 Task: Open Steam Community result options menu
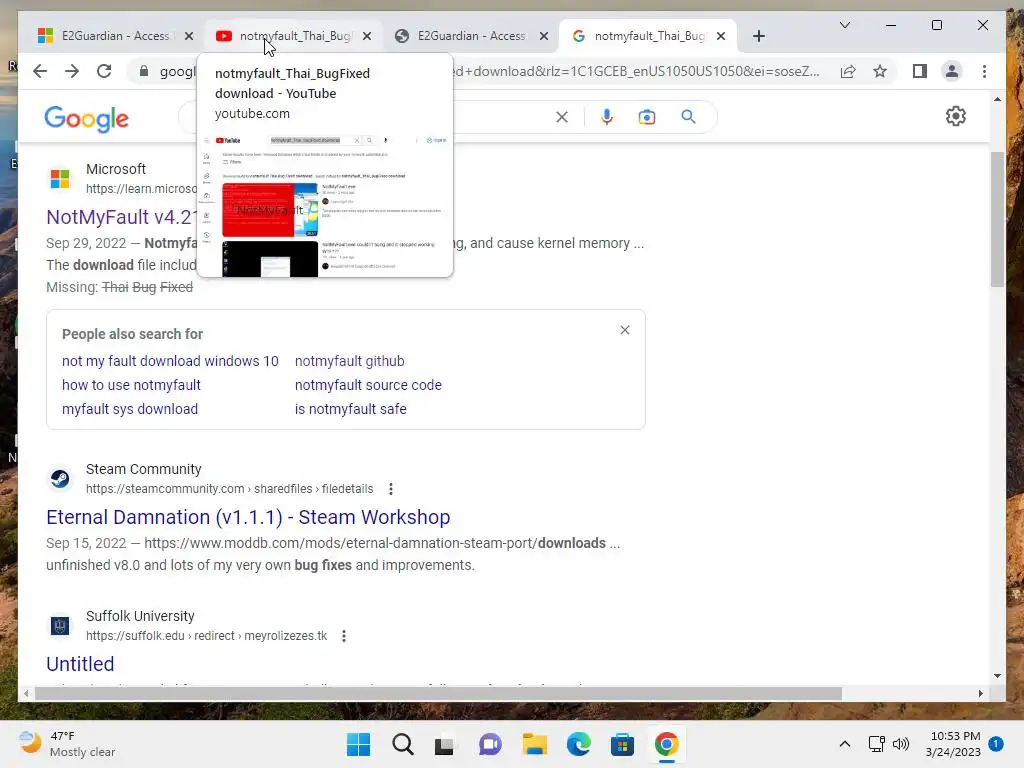point(391,488)
